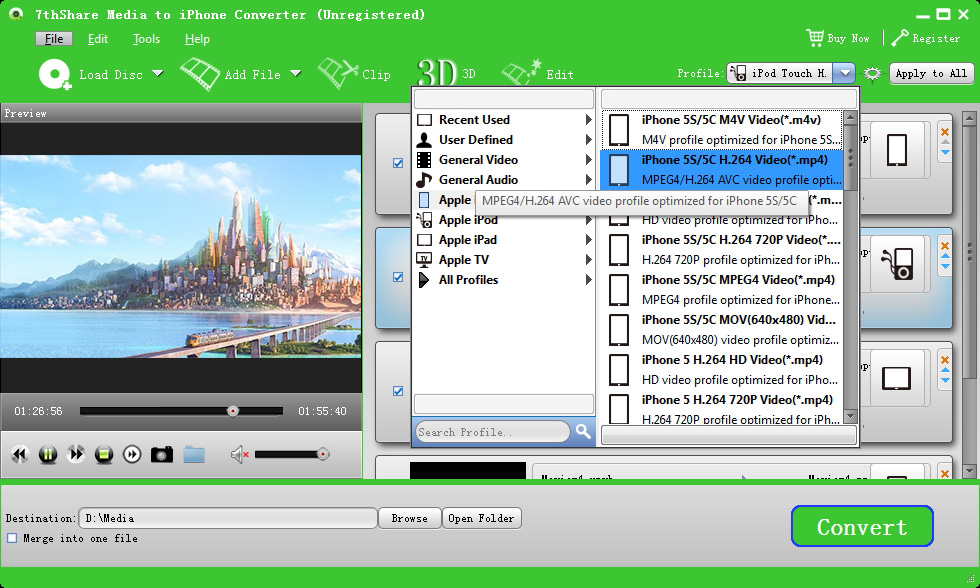Screen dimensions: 980x588
Task: Remove first file with orange X
Action: click(945, 132)
